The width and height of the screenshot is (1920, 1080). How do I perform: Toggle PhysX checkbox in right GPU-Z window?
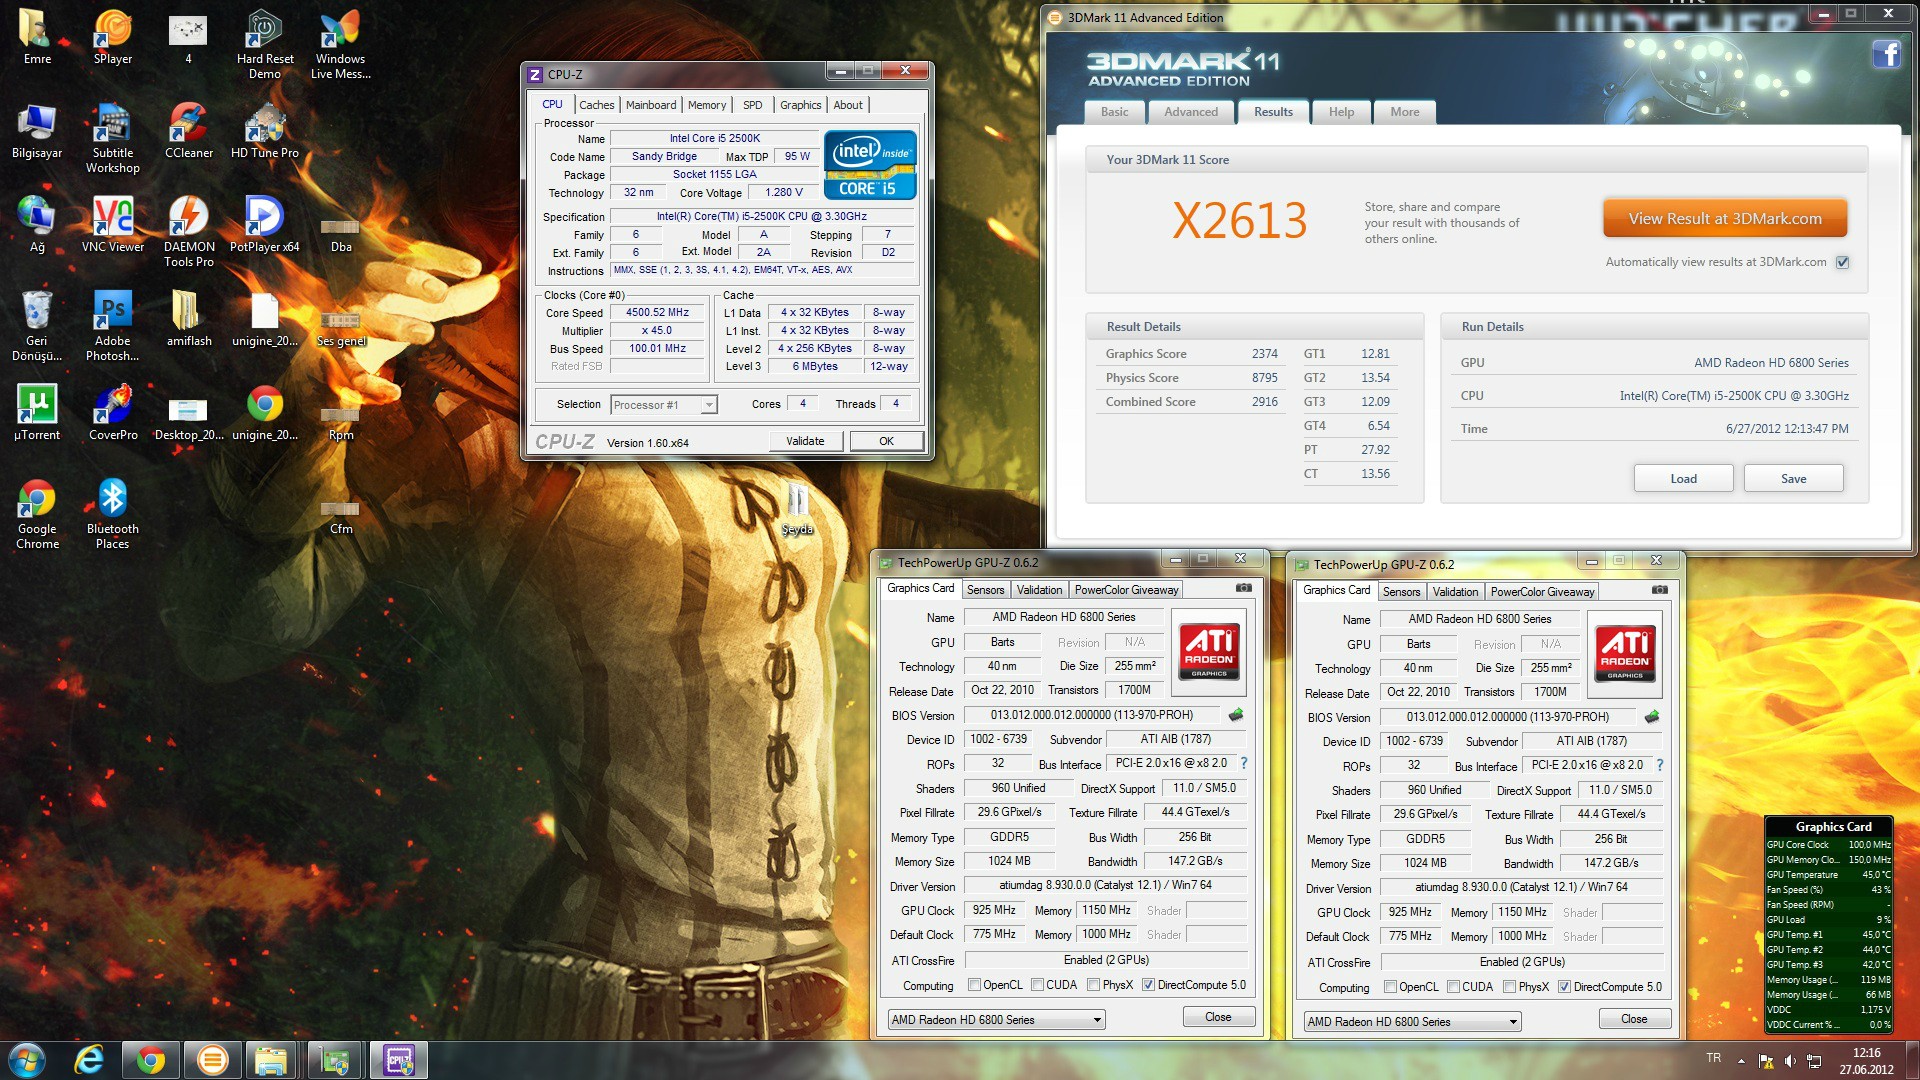(x=1509, y=987)
